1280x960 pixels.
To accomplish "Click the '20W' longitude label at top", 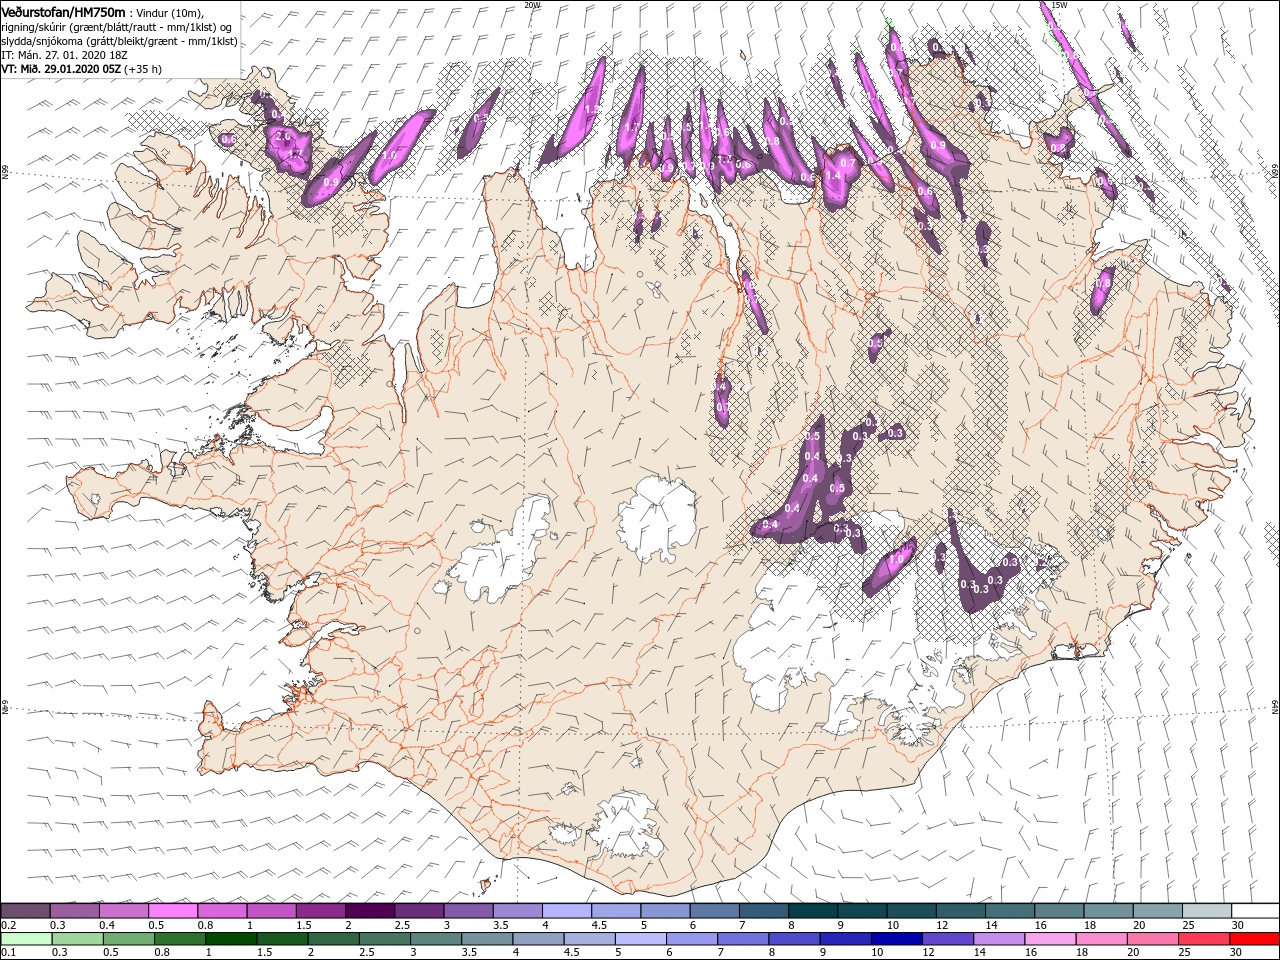I will pos(532,5).
